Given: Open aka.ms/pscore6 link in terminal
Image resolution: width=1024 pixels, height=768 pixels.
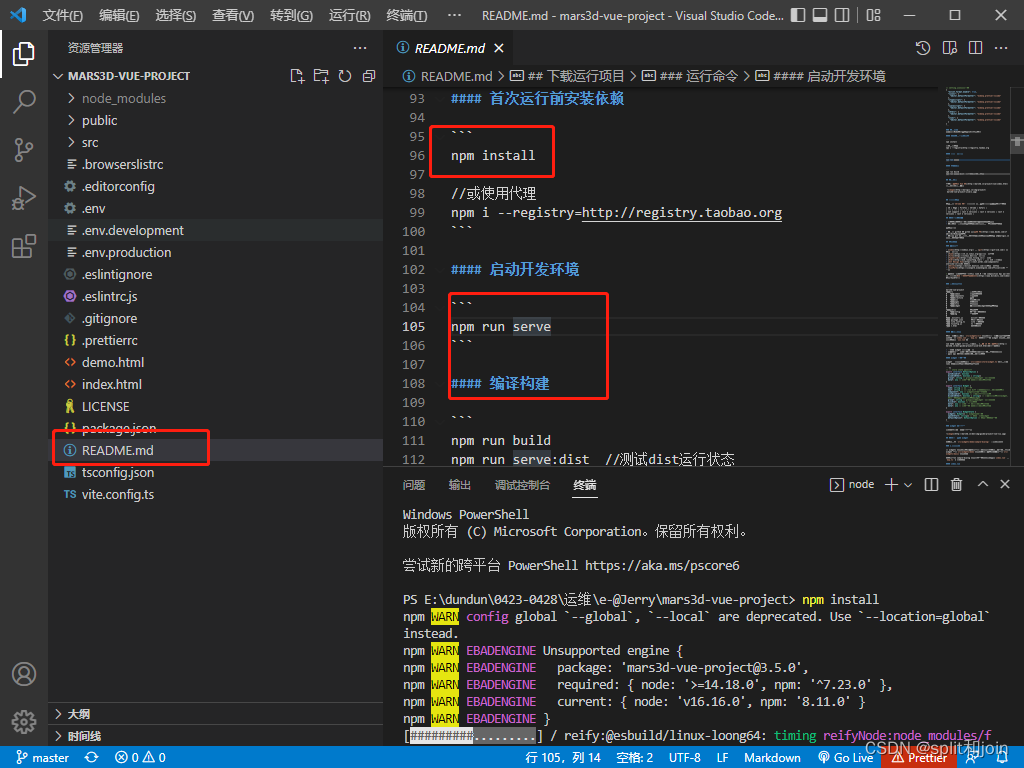Looking at the screenshot, I should coord(662,566).
